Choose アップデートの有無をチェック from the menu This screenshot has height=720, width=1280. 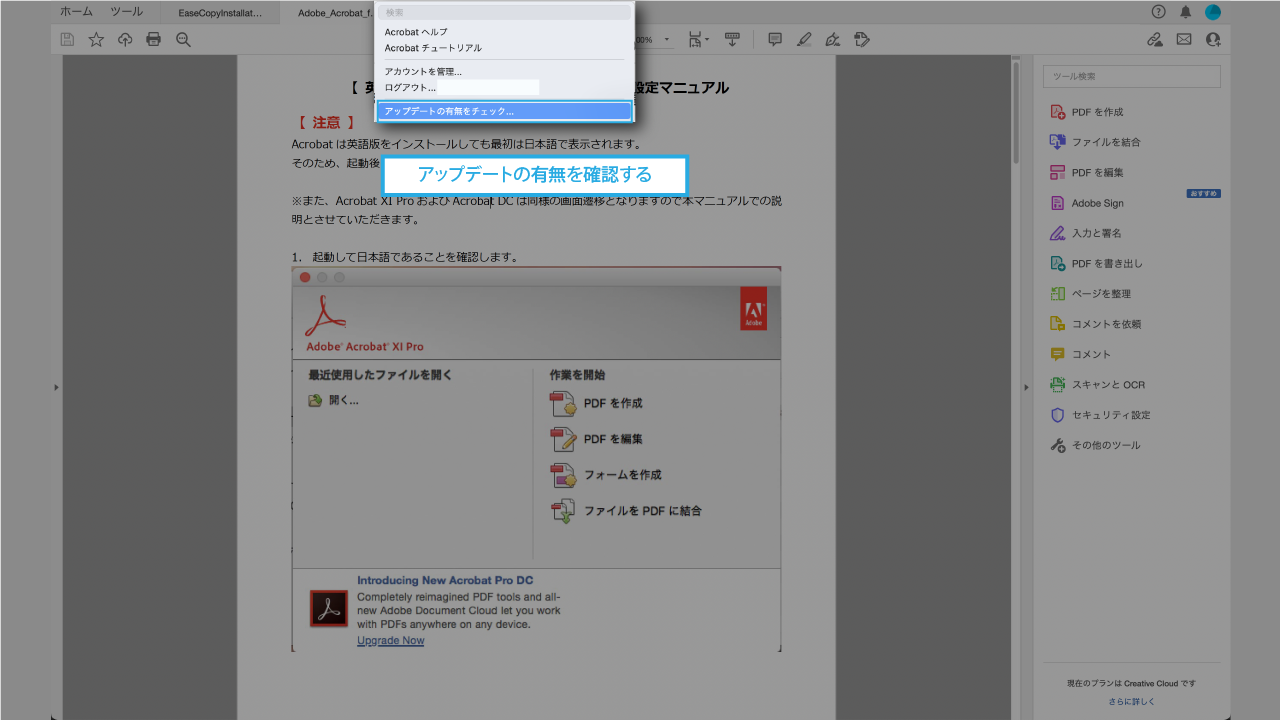tap(452, 111)
